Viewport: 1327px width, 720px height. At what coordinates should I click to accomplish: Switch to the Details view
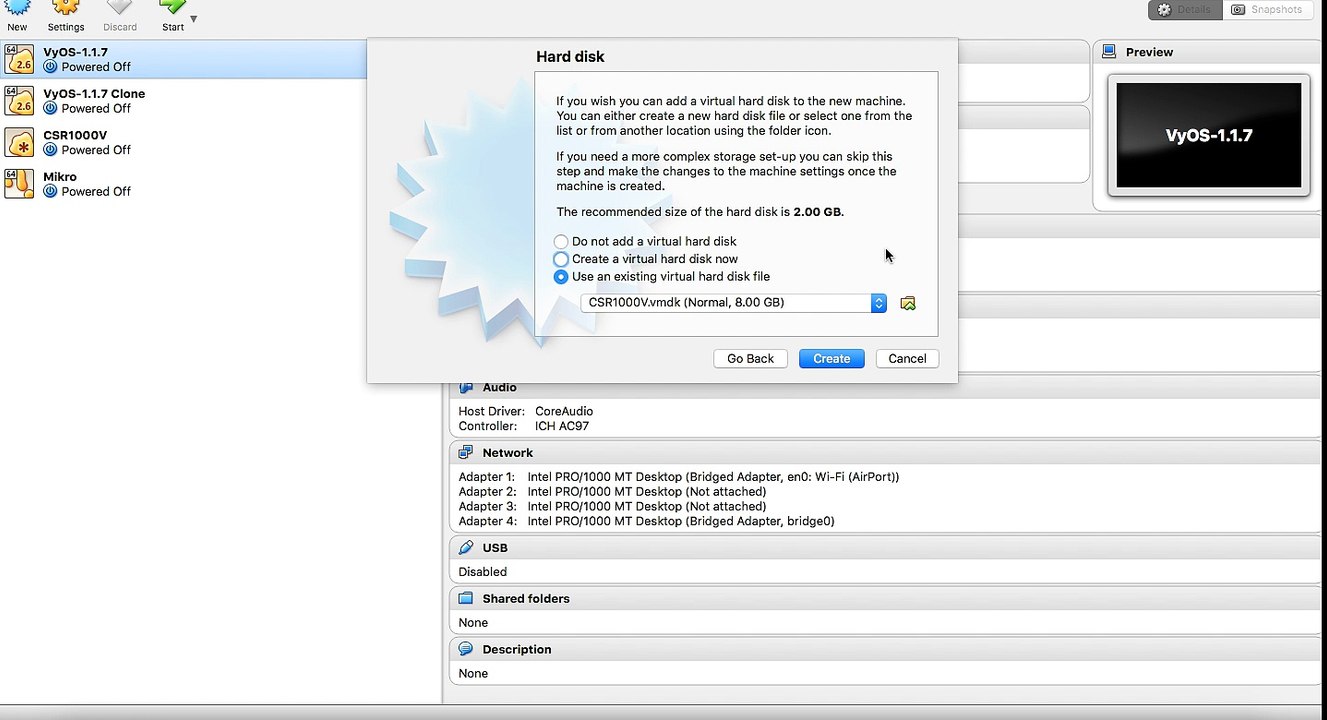click(1185, 10)
